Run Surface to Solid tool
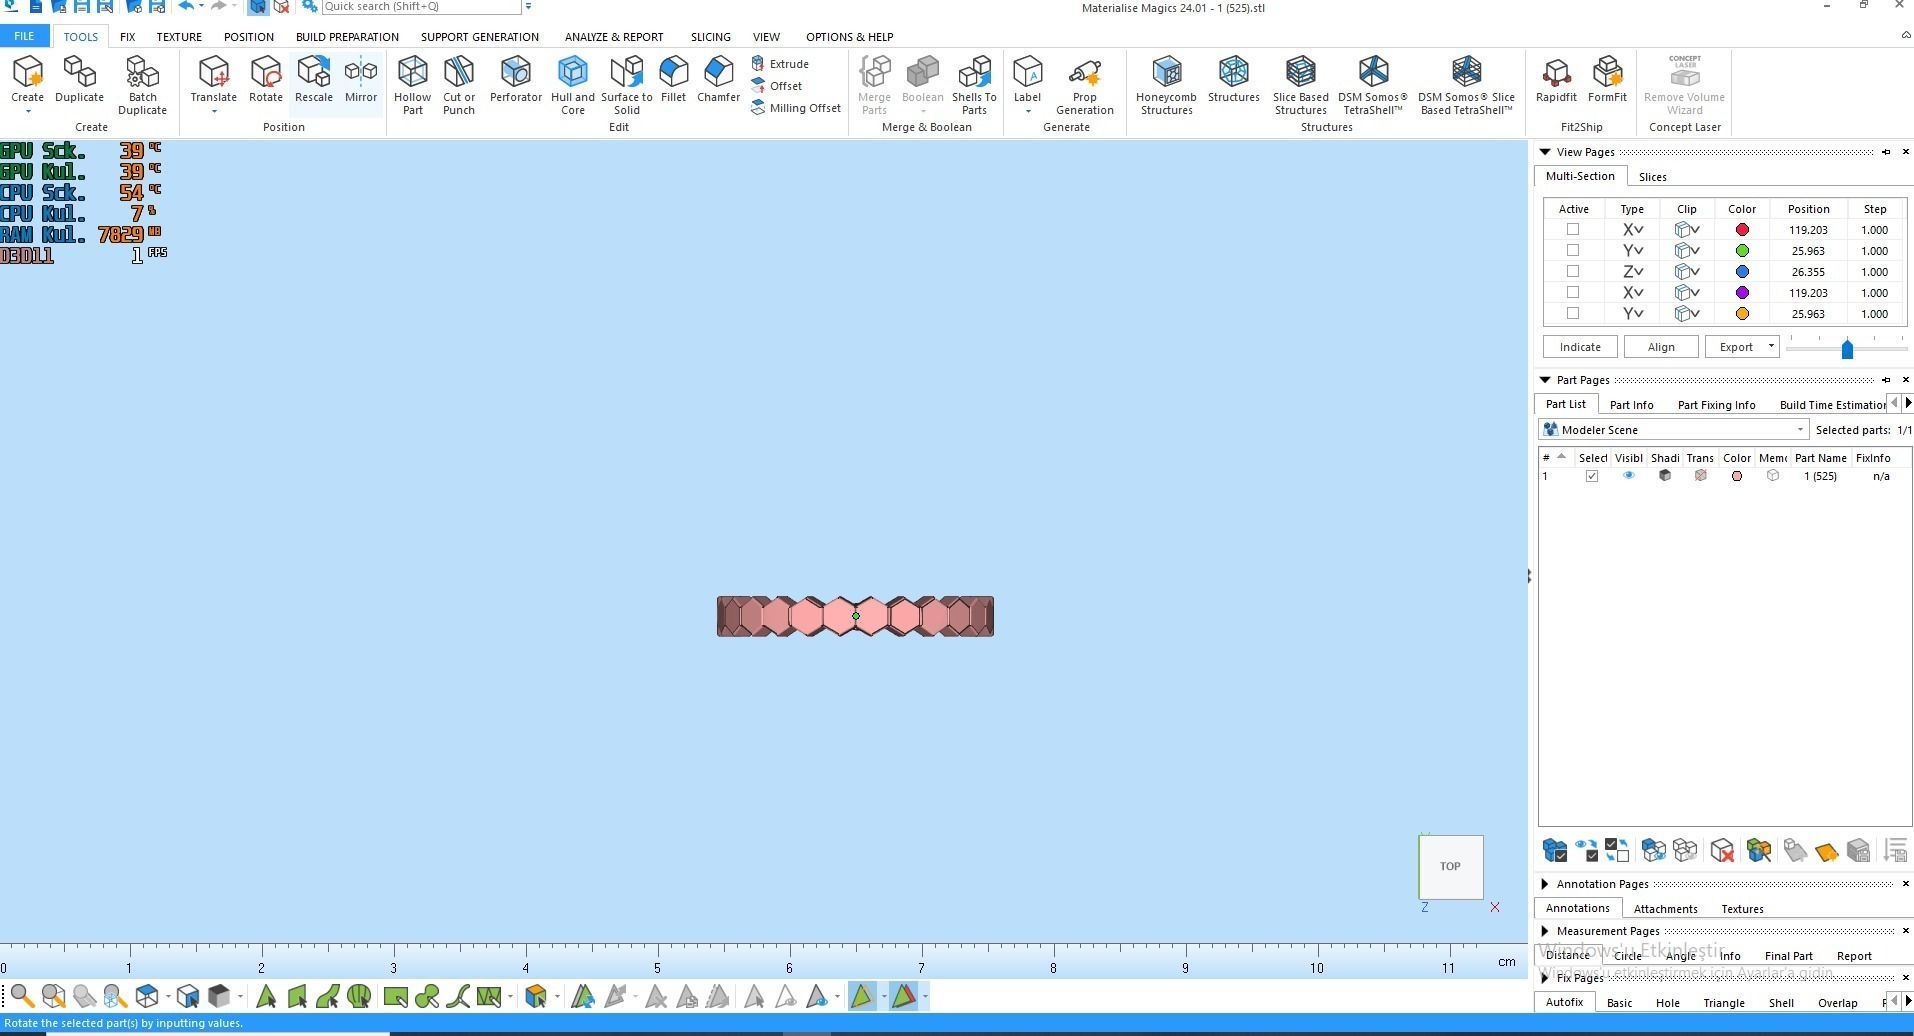 627,85
